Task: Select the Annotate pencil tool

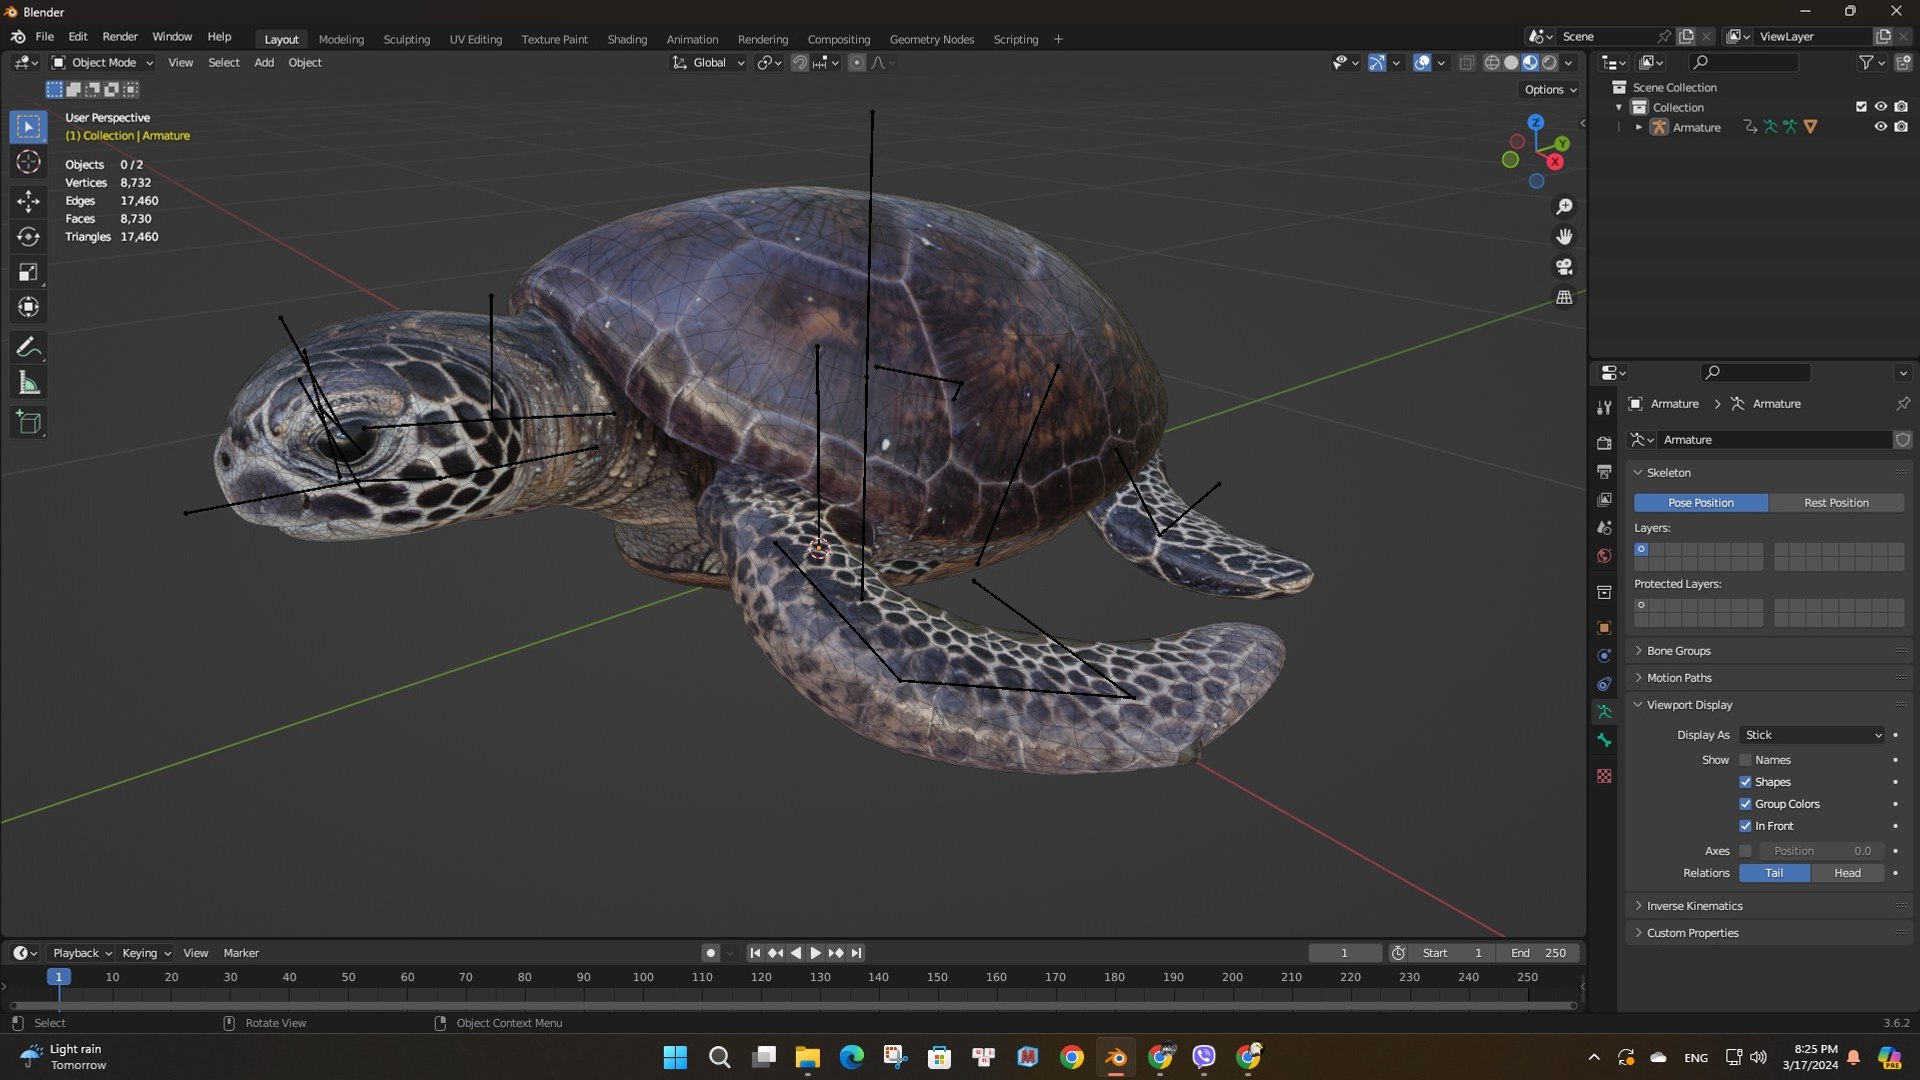Action: (28, 348)
